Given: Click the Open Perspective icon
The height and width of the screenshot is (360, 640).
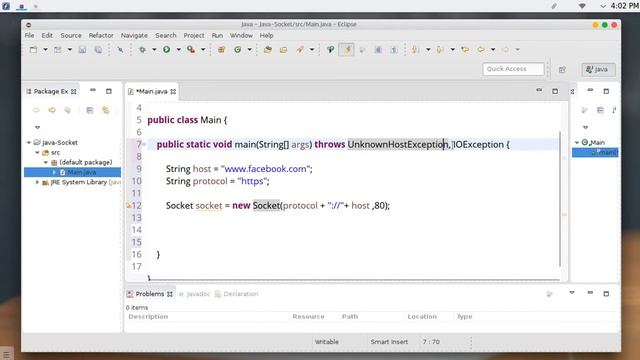Looking at the screenshot, I should tap(562, 69).
